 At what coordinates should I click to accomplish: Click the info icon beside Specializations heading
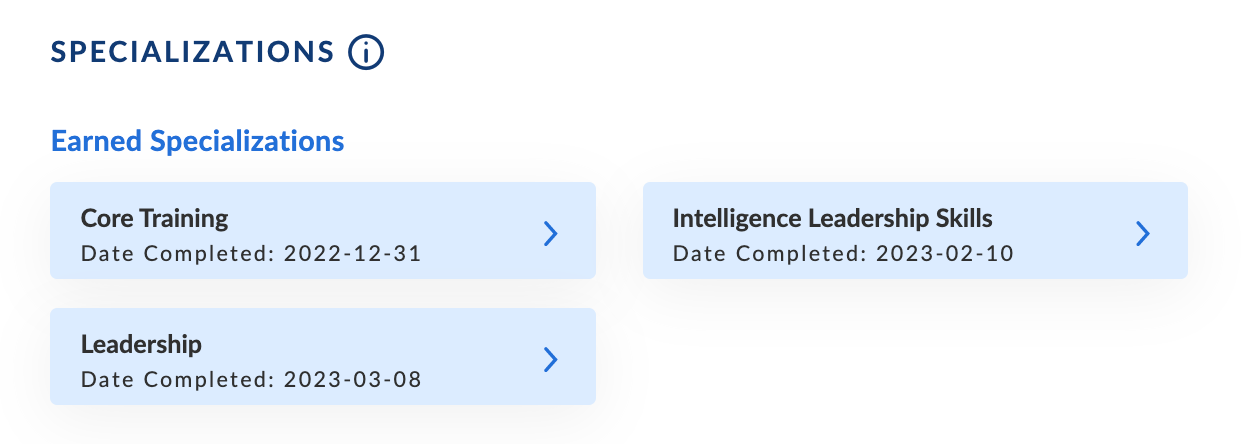tap(366, 53)
